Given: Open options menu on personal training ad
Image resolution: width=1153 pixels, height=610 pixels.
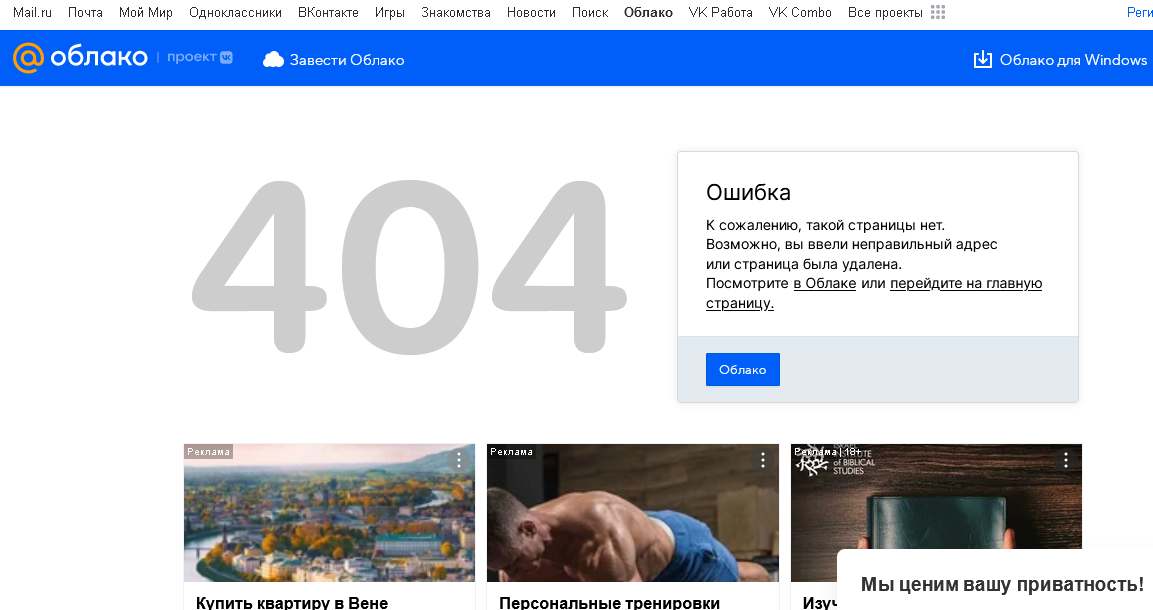Looking at the screenshot, I should click(x=763, y=460).
